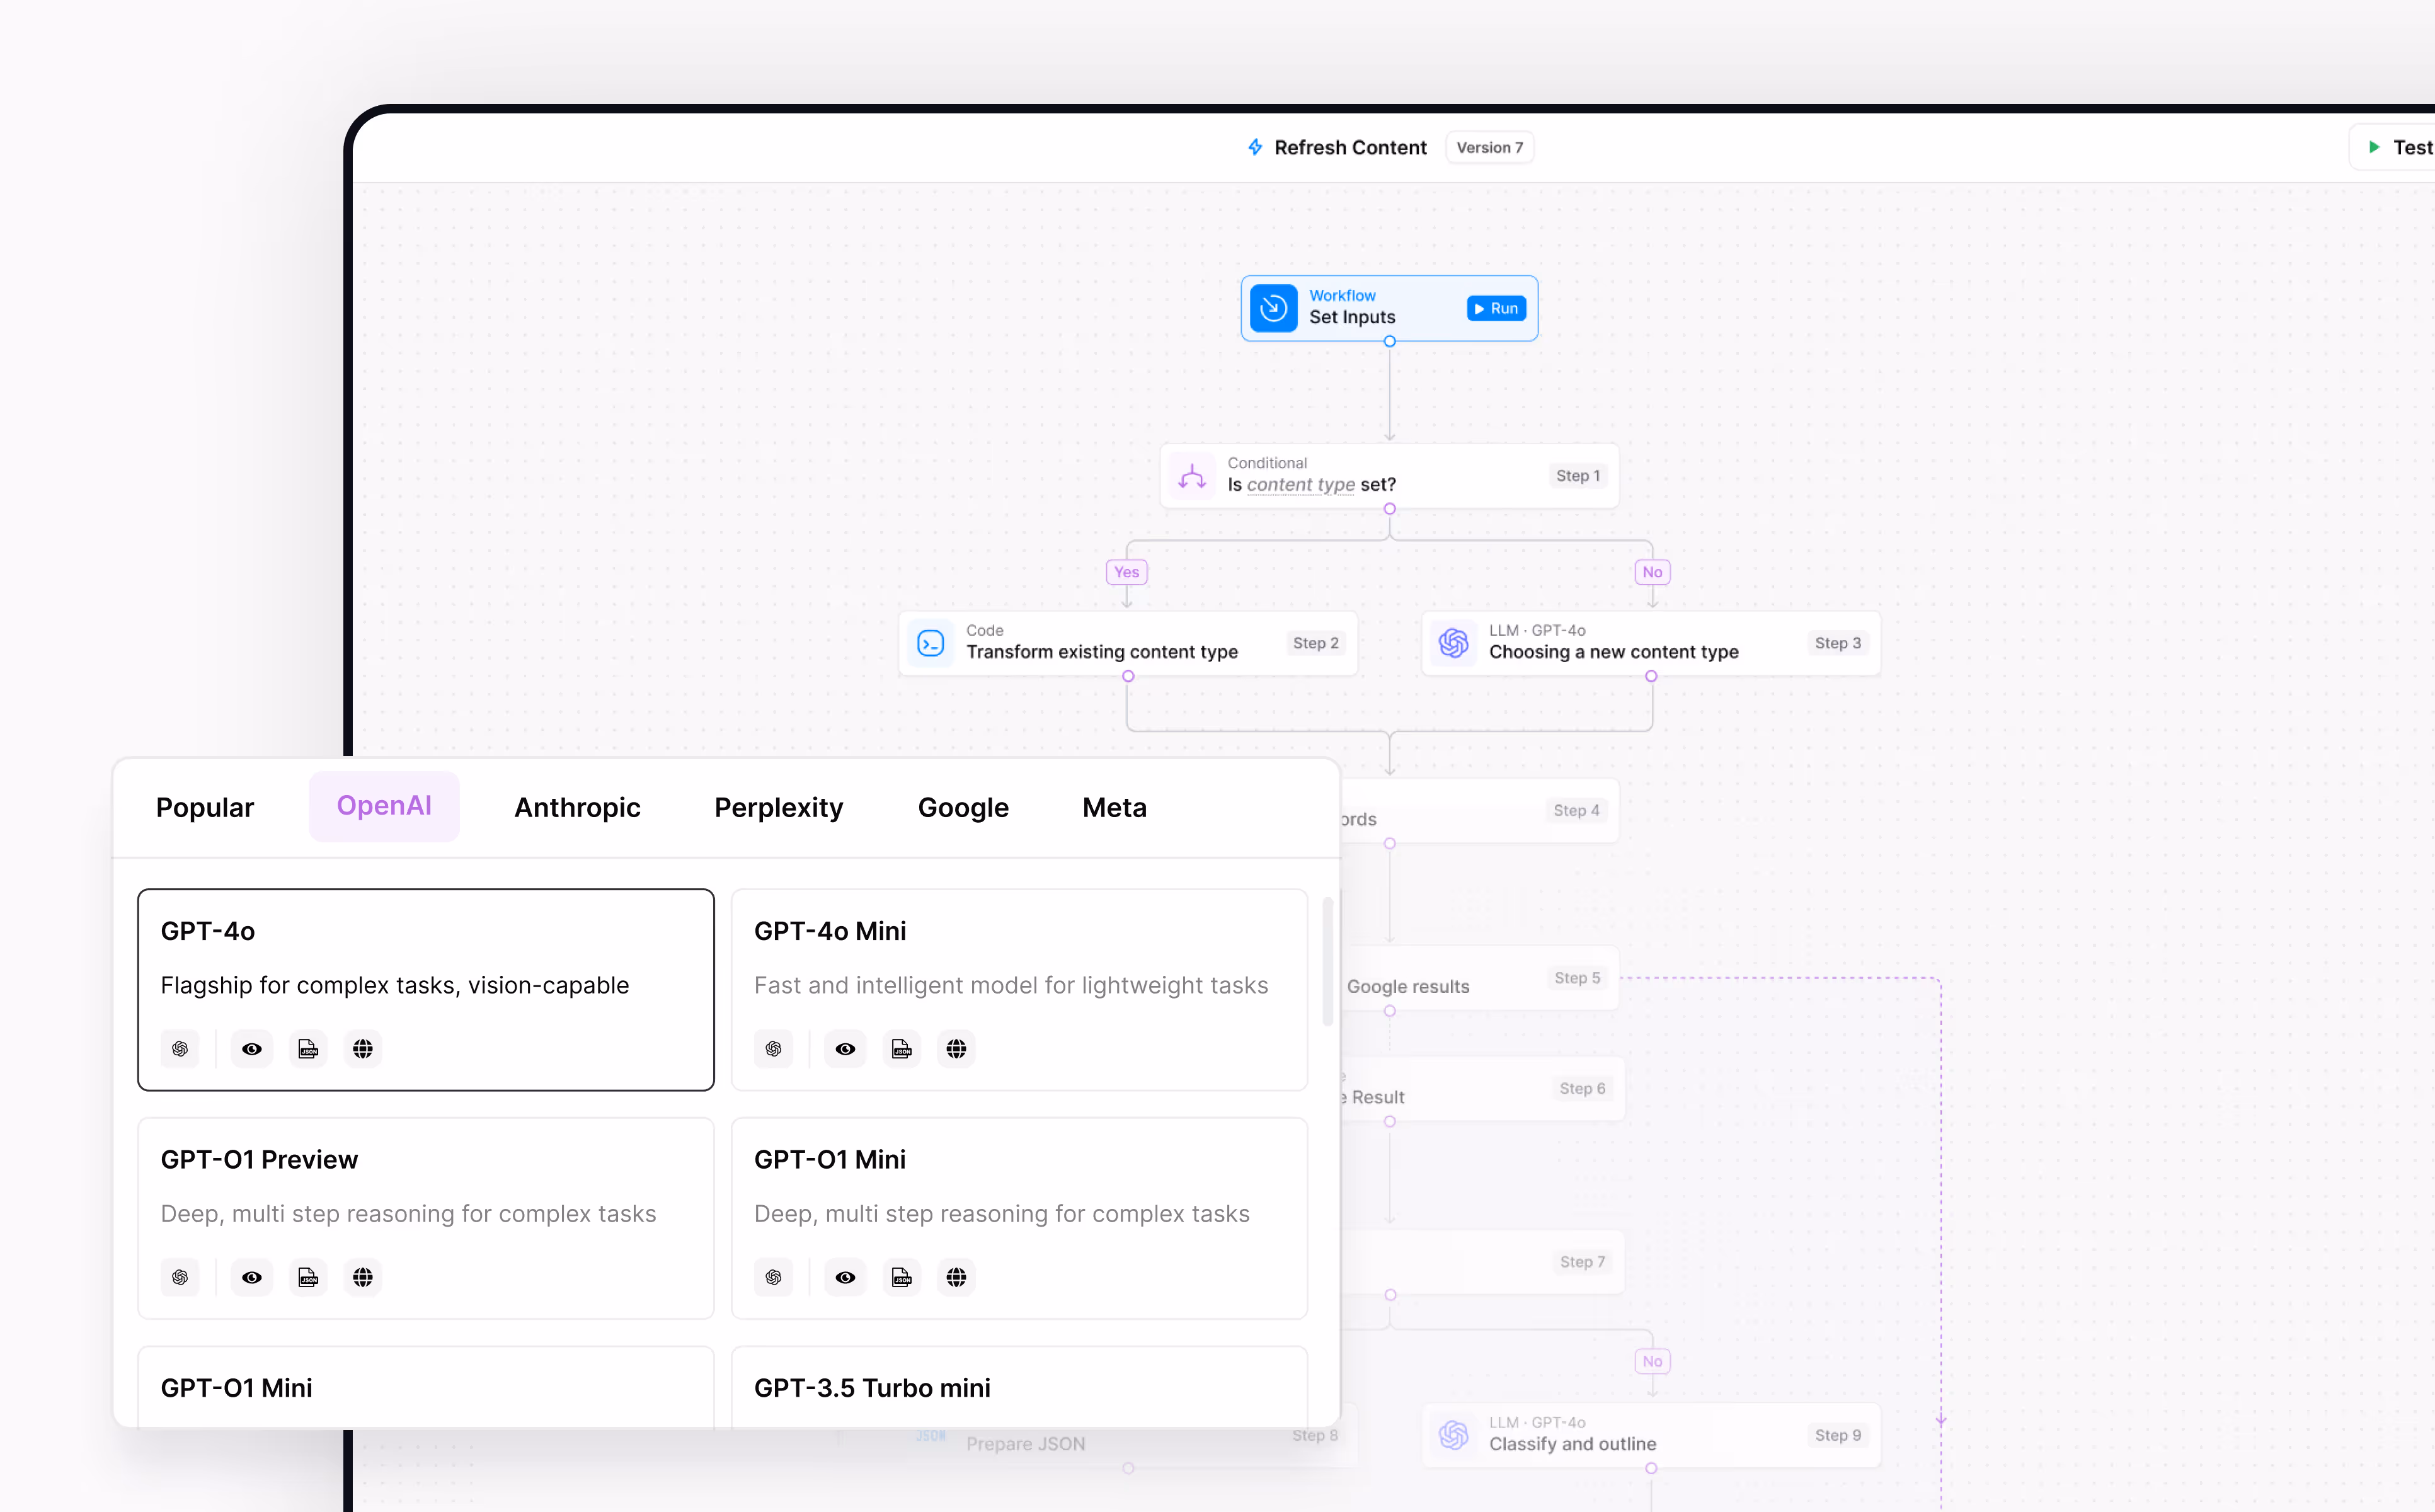
Task: Switch to the Popular models tab
Action: [205, 807]
